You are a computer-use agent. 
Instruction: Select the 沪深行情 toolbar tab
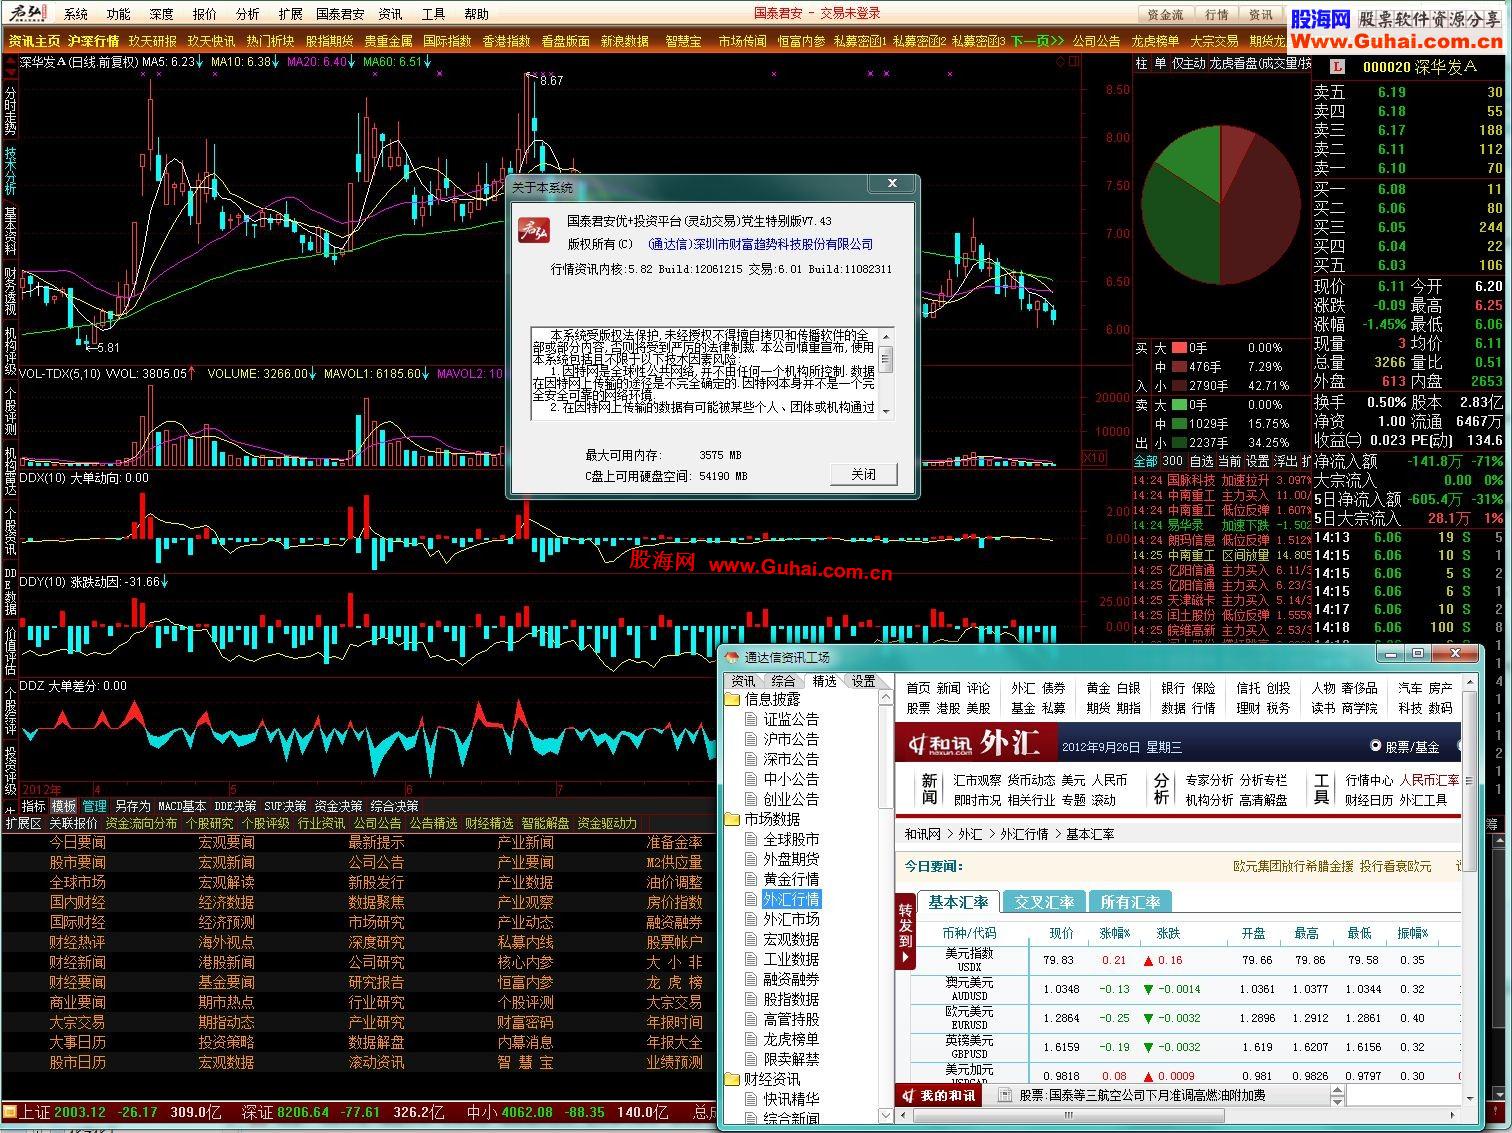tap(94, 41)
